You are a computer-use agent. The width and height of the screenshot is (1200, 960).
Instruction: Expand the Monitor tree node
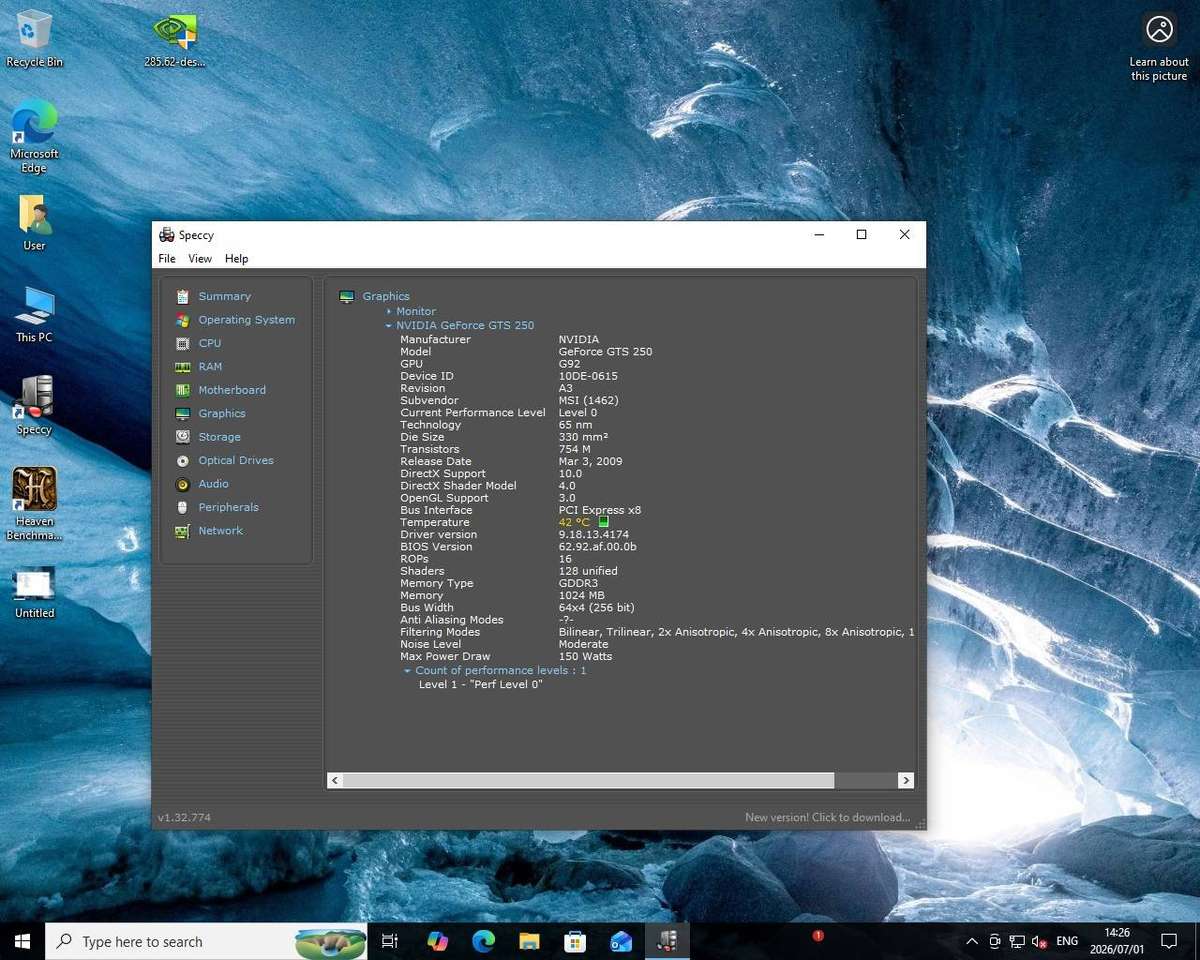point(389,312)
